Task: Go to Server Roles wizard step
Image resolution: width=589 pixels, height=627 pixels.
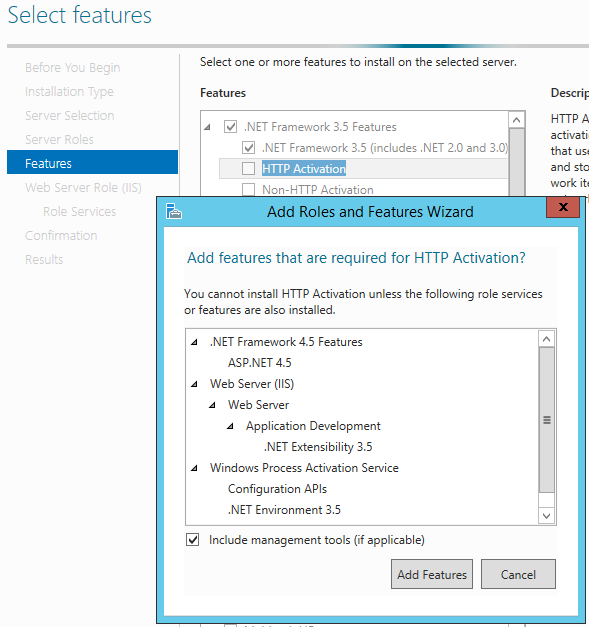Action: 59,140
